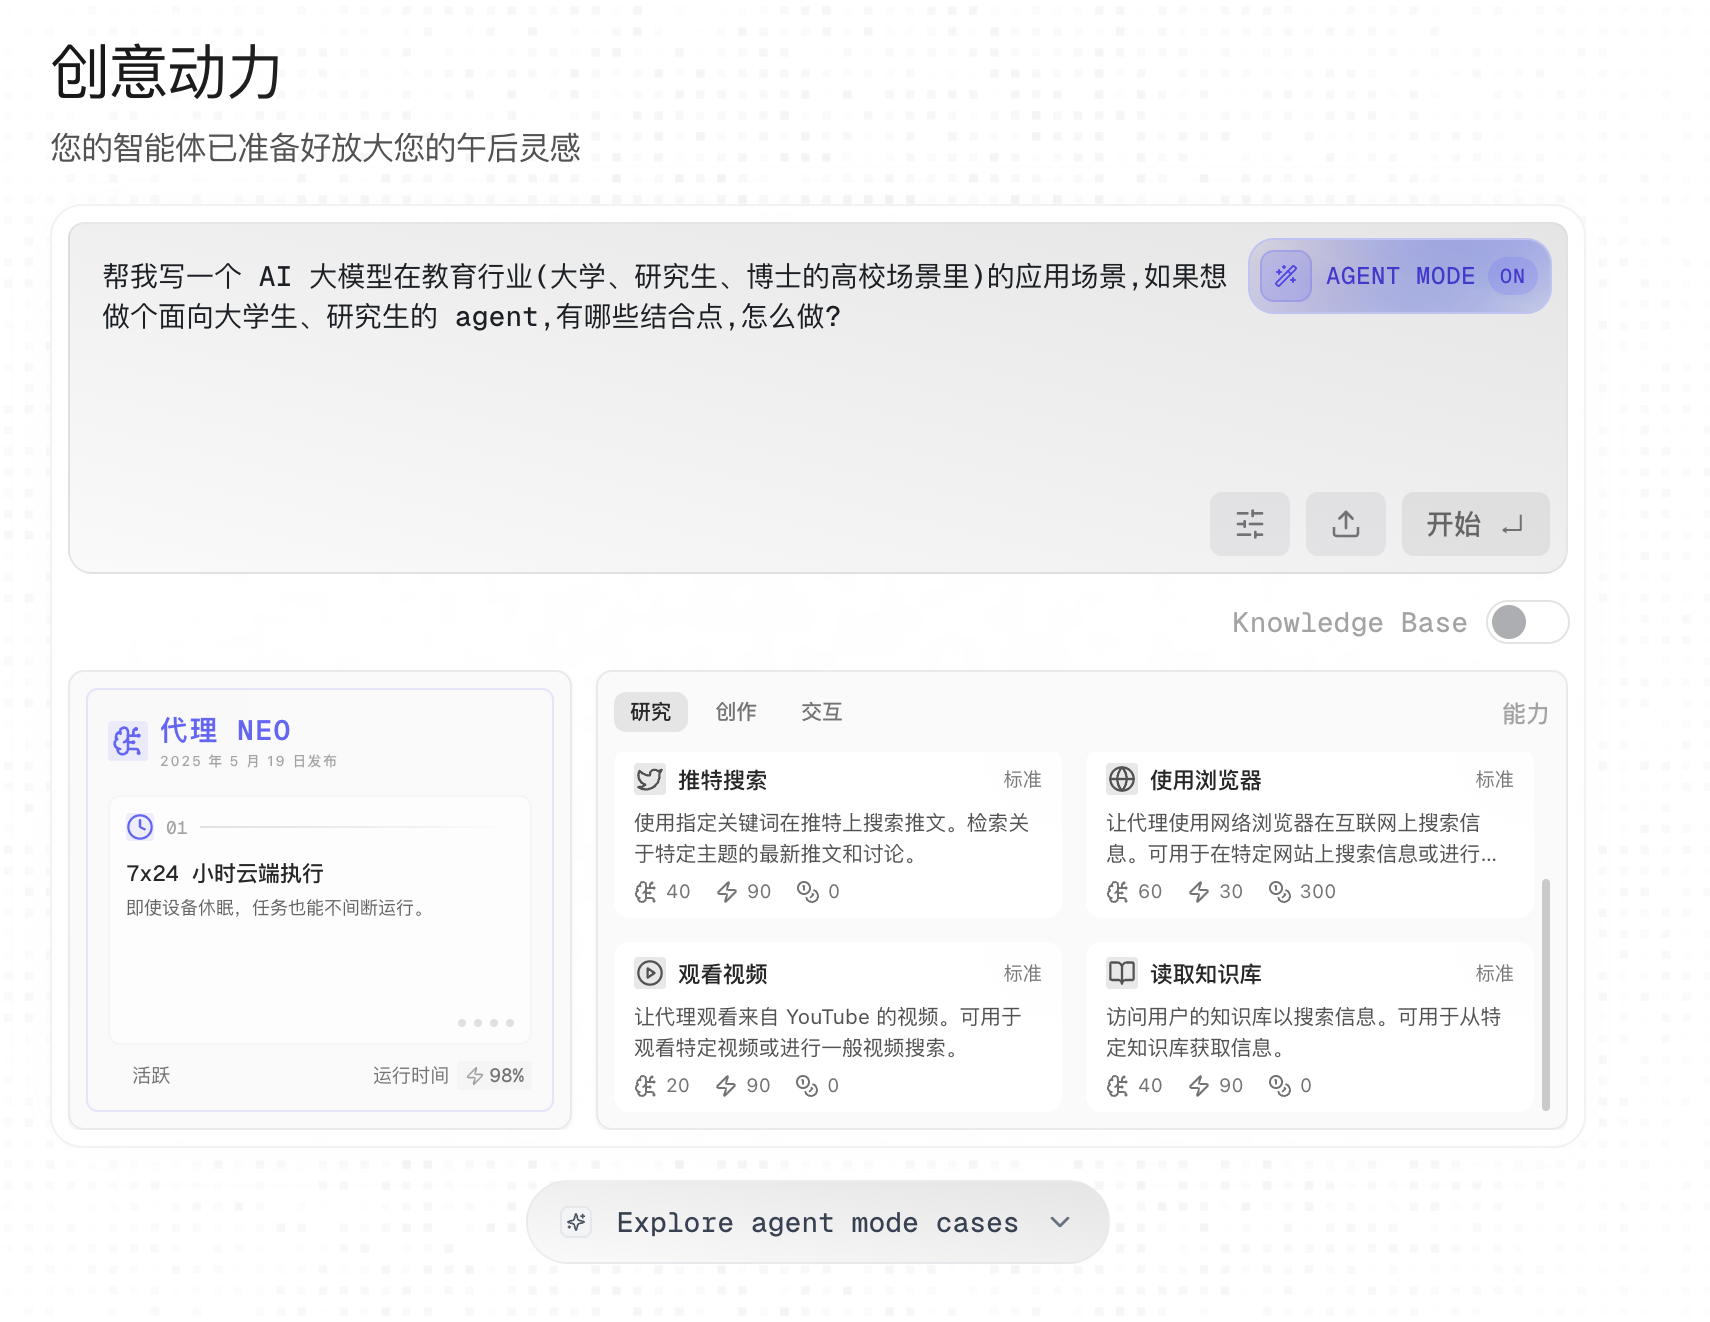Switch to the 创作 tab
Screen dimensions: 1710x1322
pos(736,712)
